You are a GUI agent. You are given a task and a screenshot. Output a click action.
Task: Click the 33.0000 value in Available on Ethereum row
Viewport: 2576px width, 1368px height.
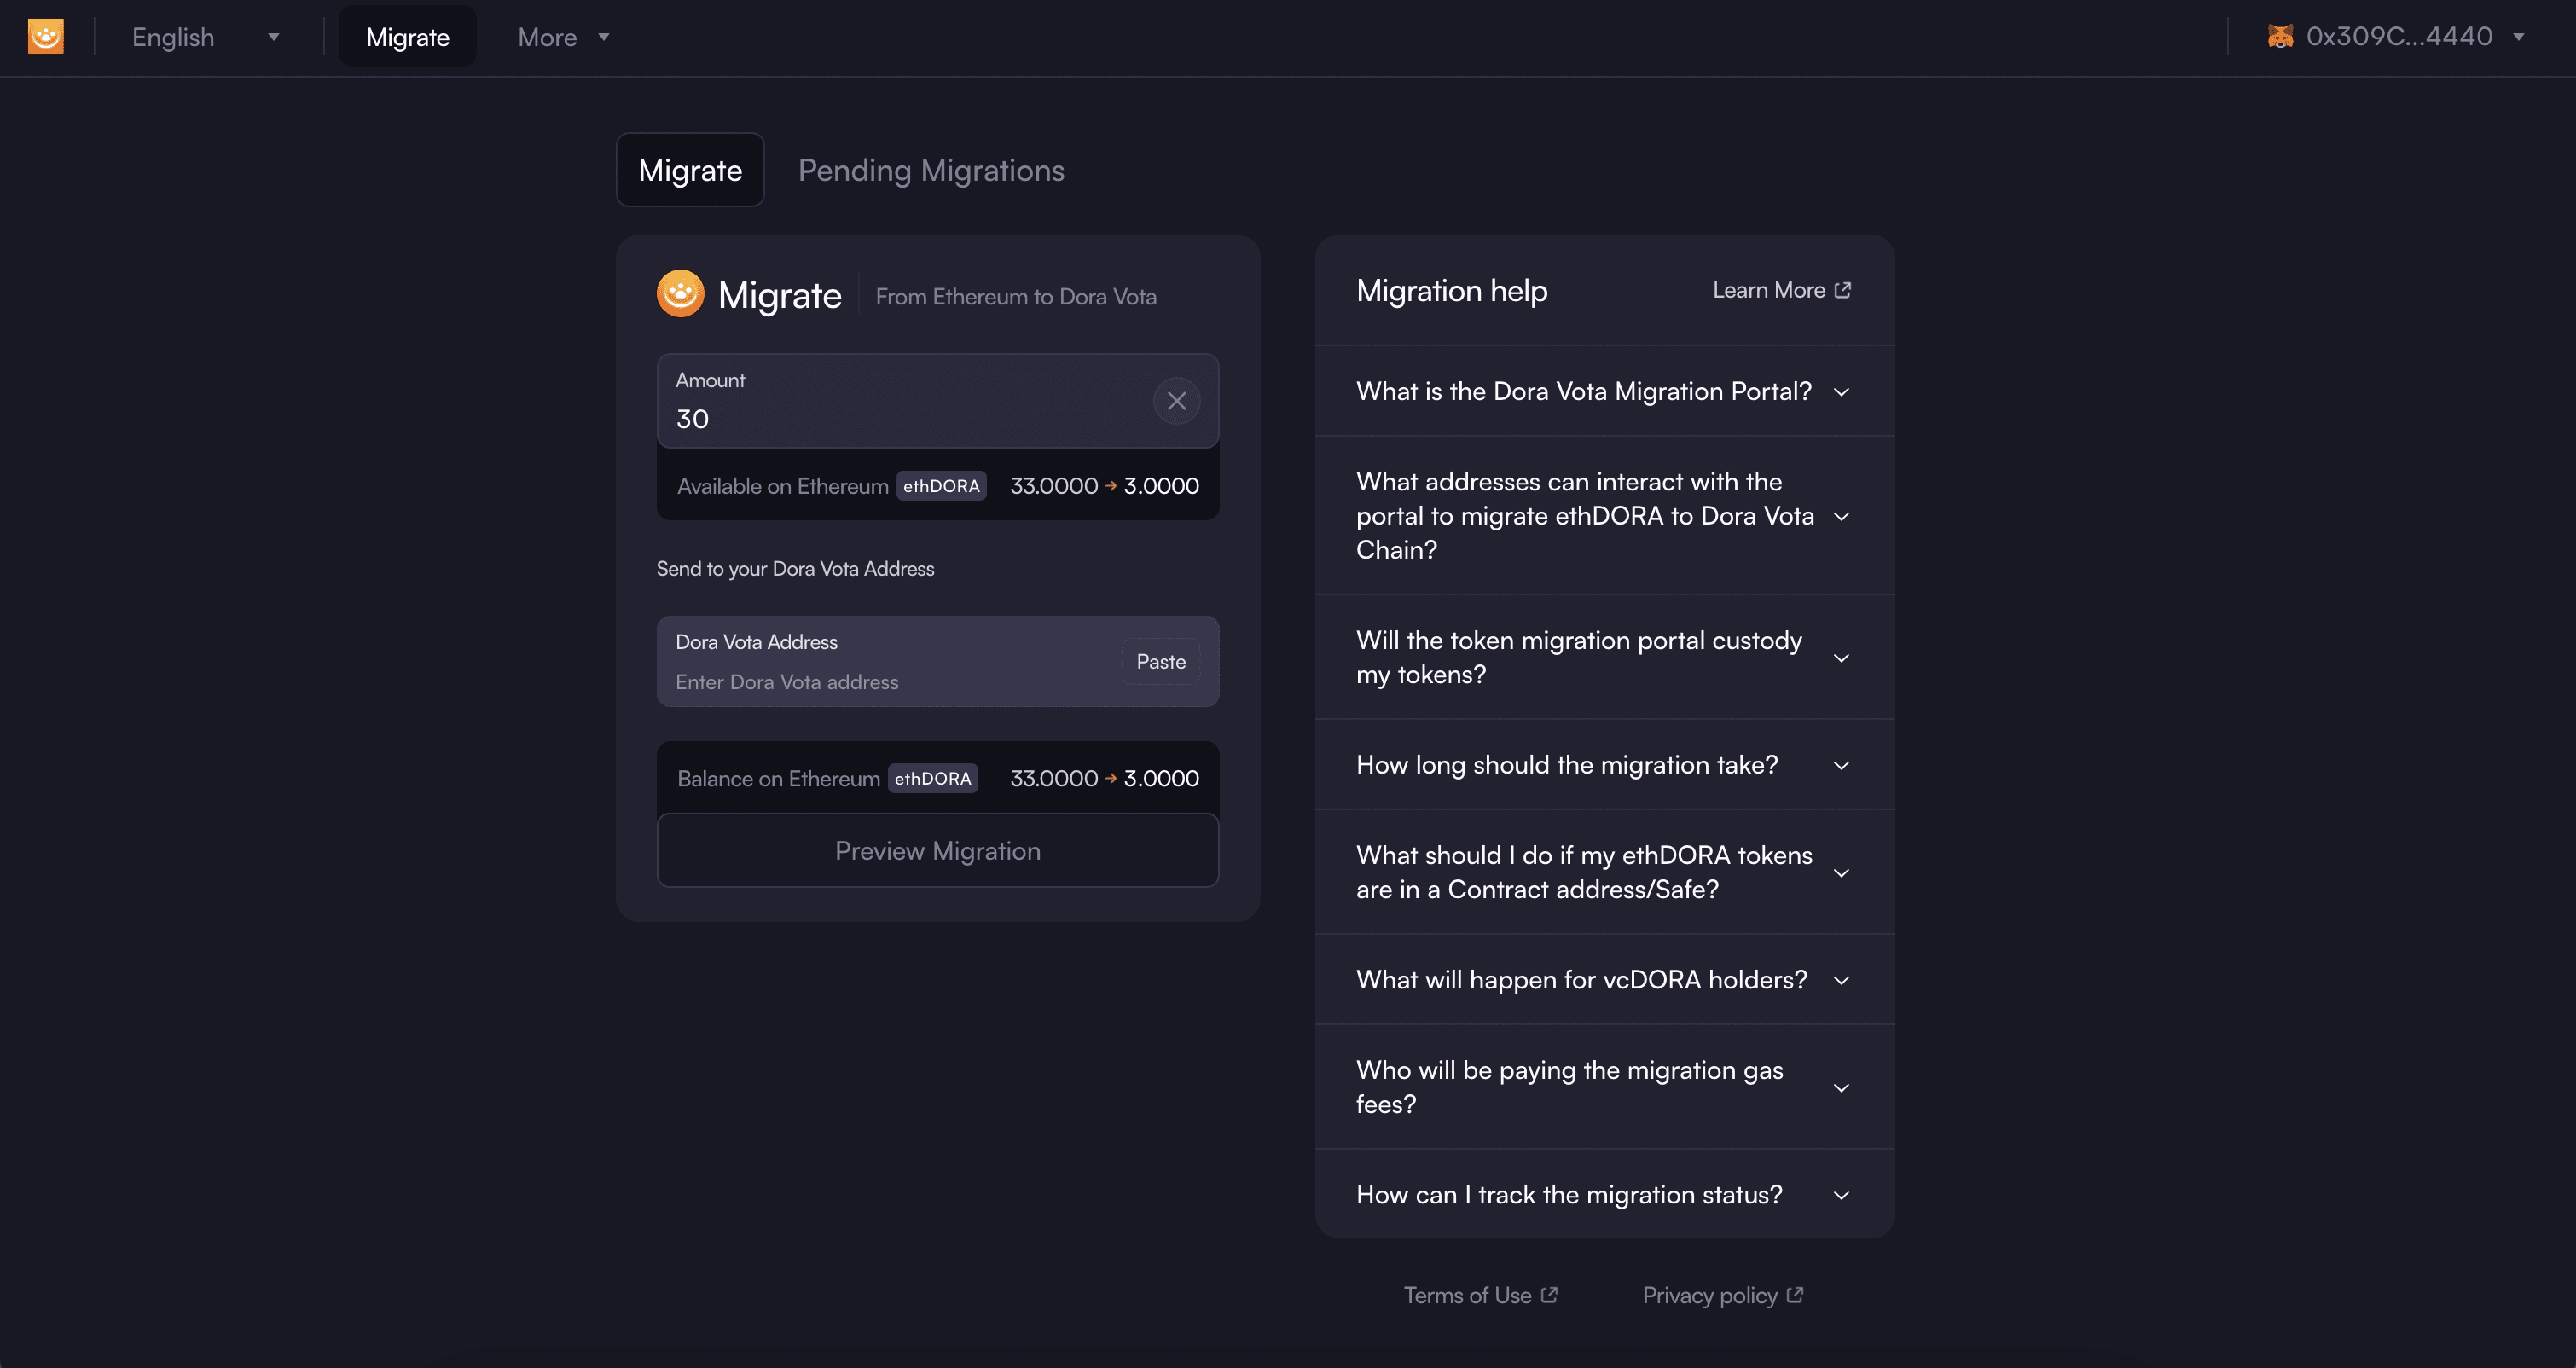1053,486
